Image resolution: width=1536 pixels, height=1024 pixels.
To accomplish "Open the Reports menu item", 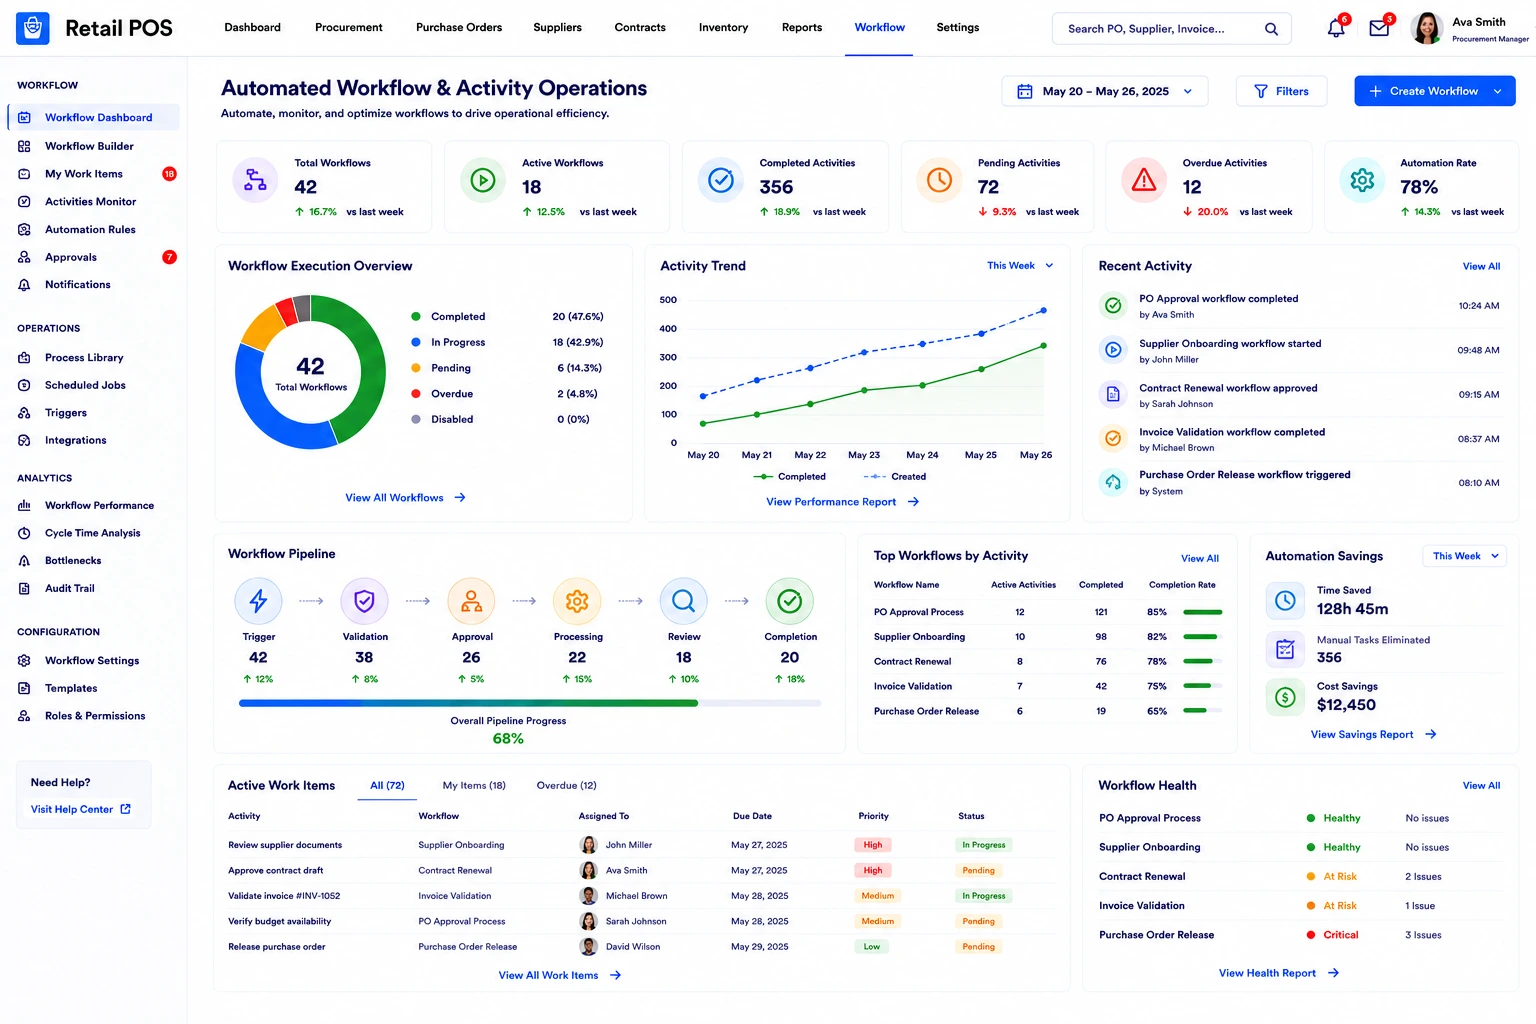I will click(x=802, y=28).
